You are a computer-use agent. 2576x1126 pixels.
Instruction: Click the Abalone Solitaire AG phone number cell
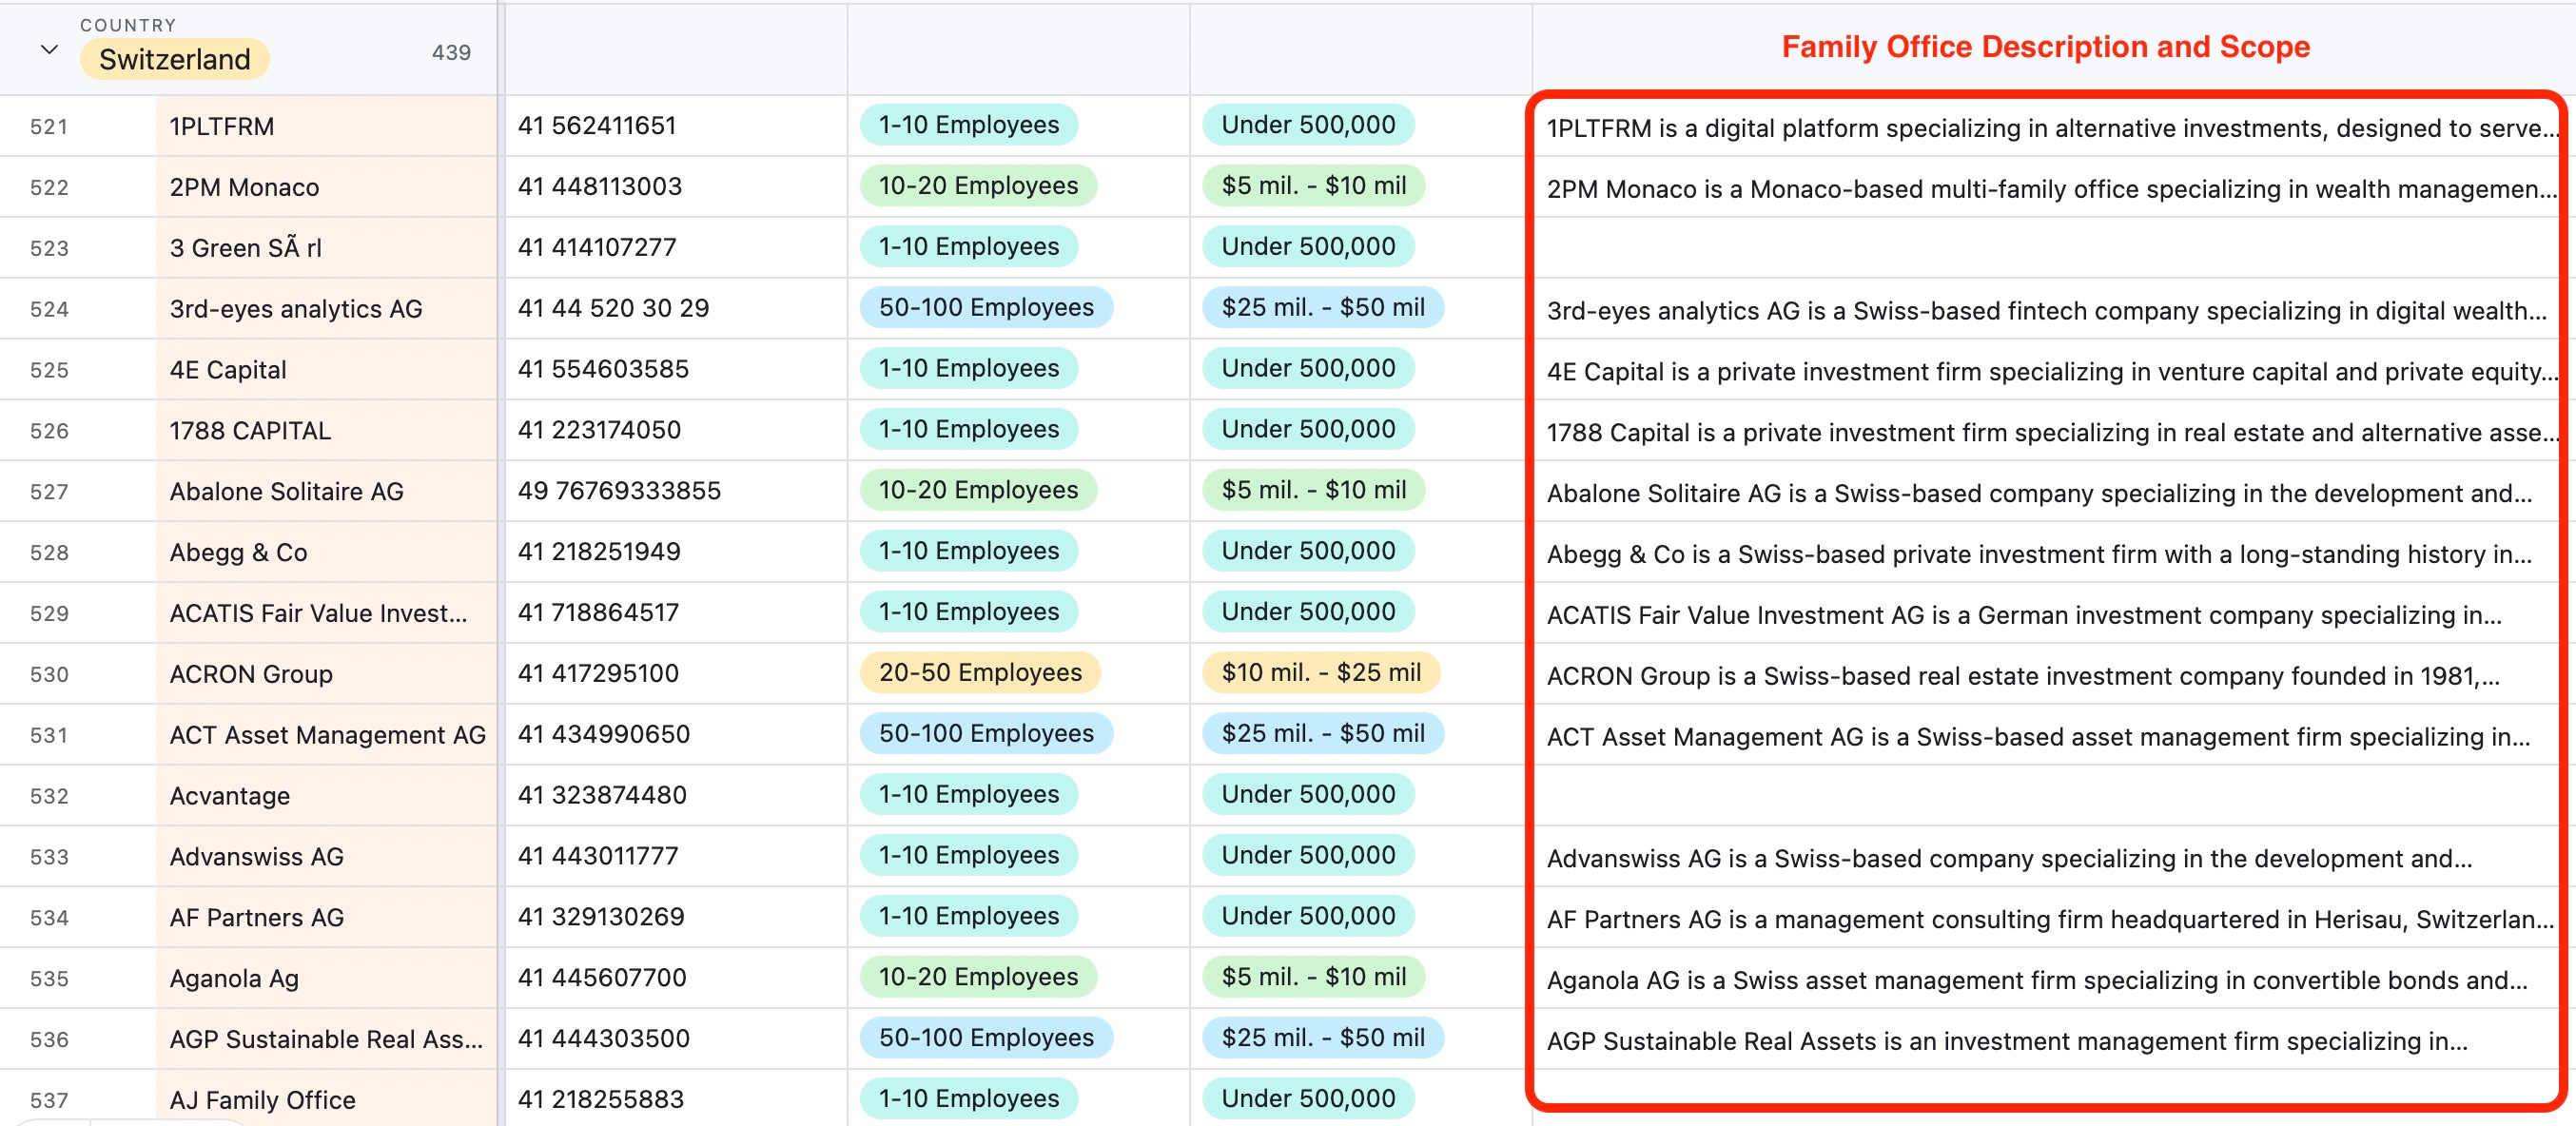(x=619, y=491)
